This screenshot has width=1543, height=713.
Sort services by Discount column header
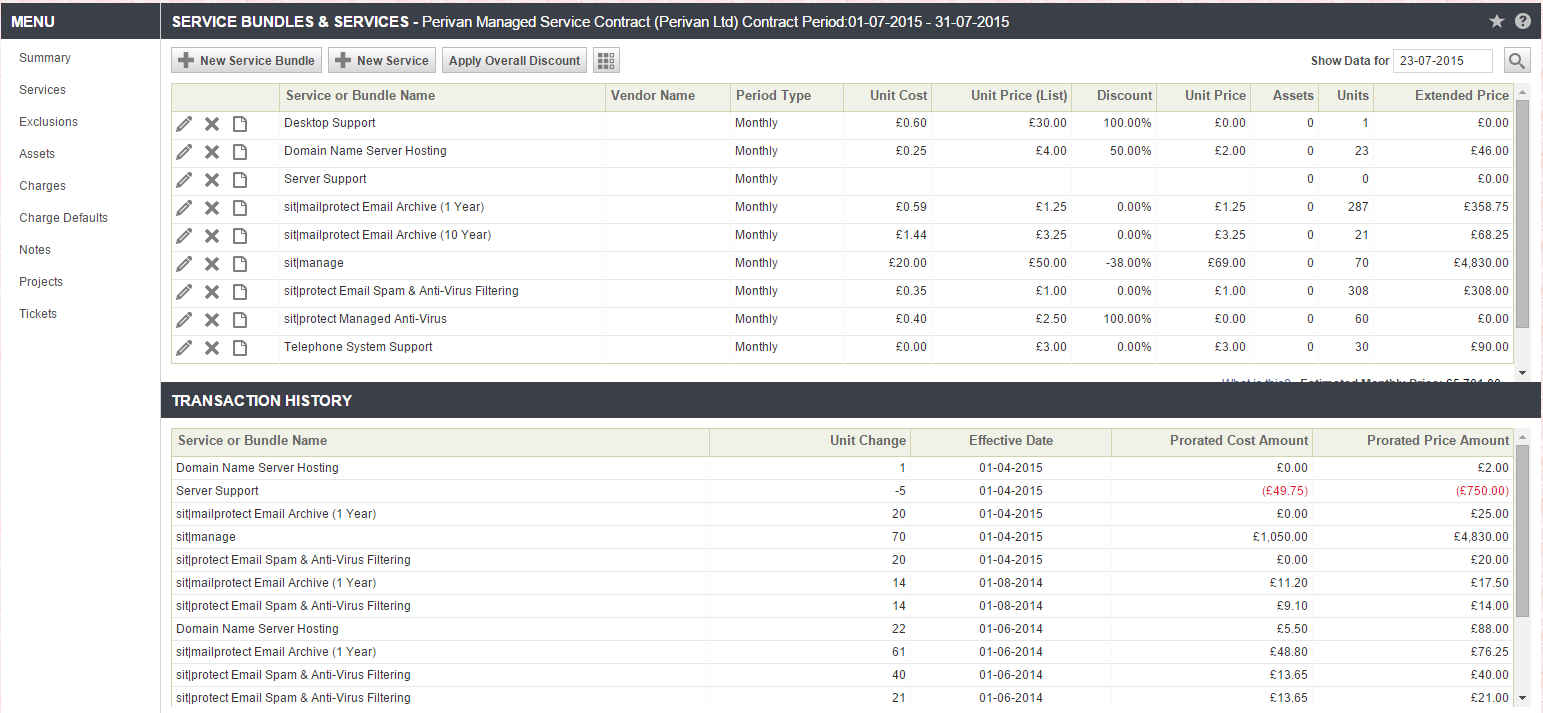[1114, 97]
